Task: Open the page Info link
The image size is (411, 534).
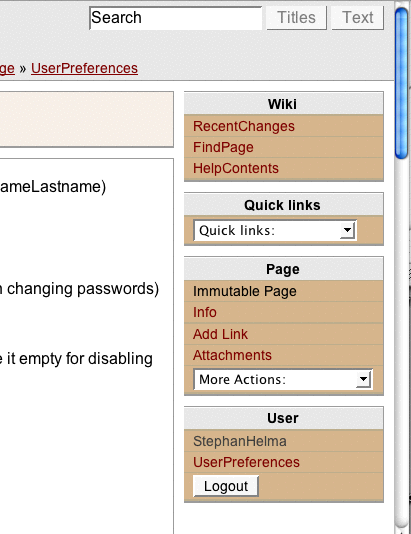Action: 205,312
